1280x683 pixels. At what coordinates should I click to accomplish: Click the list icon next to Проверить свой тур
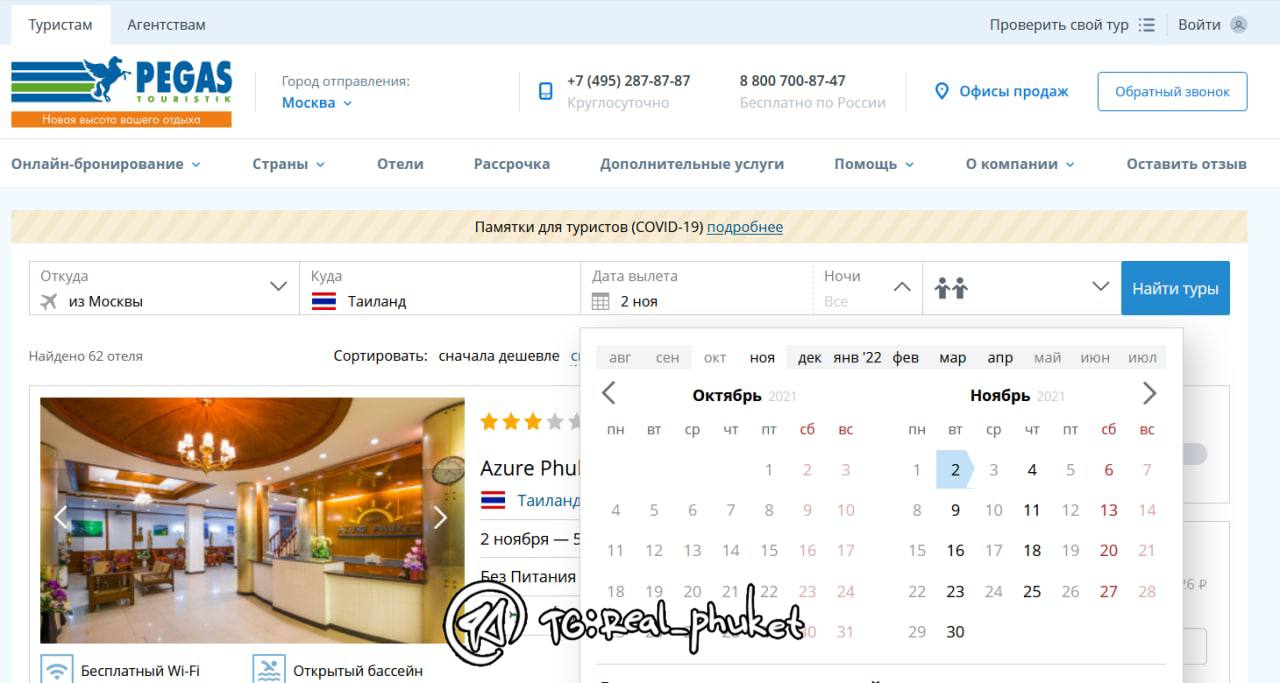1146,25
